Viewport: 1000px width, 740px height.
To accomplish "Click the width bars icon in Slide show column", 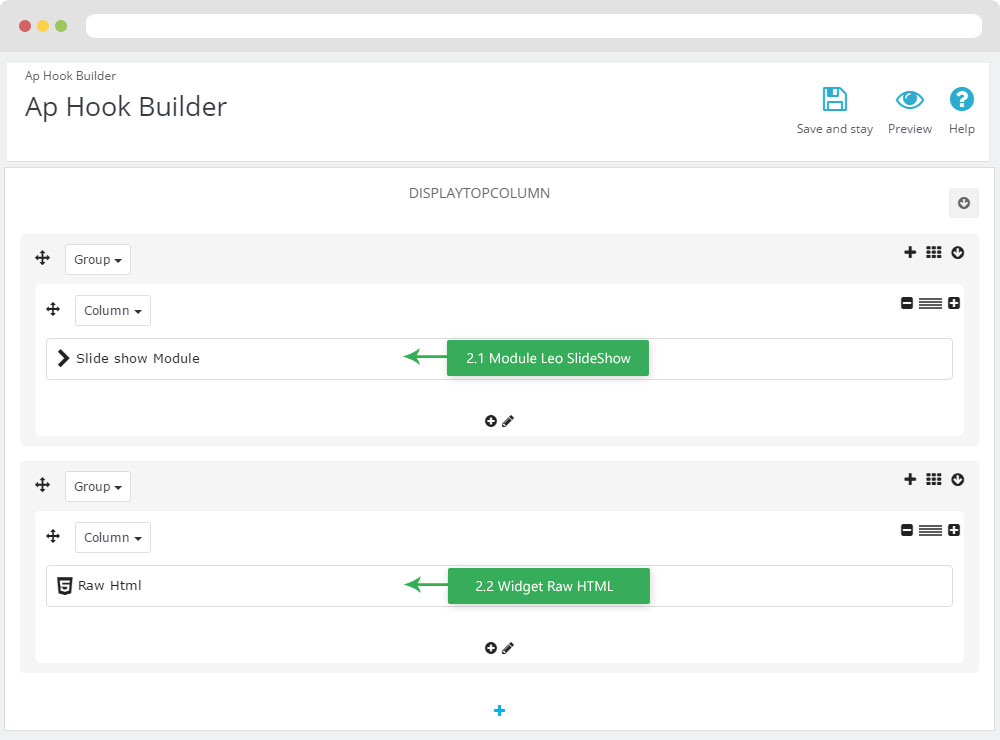I will [930, 303].
